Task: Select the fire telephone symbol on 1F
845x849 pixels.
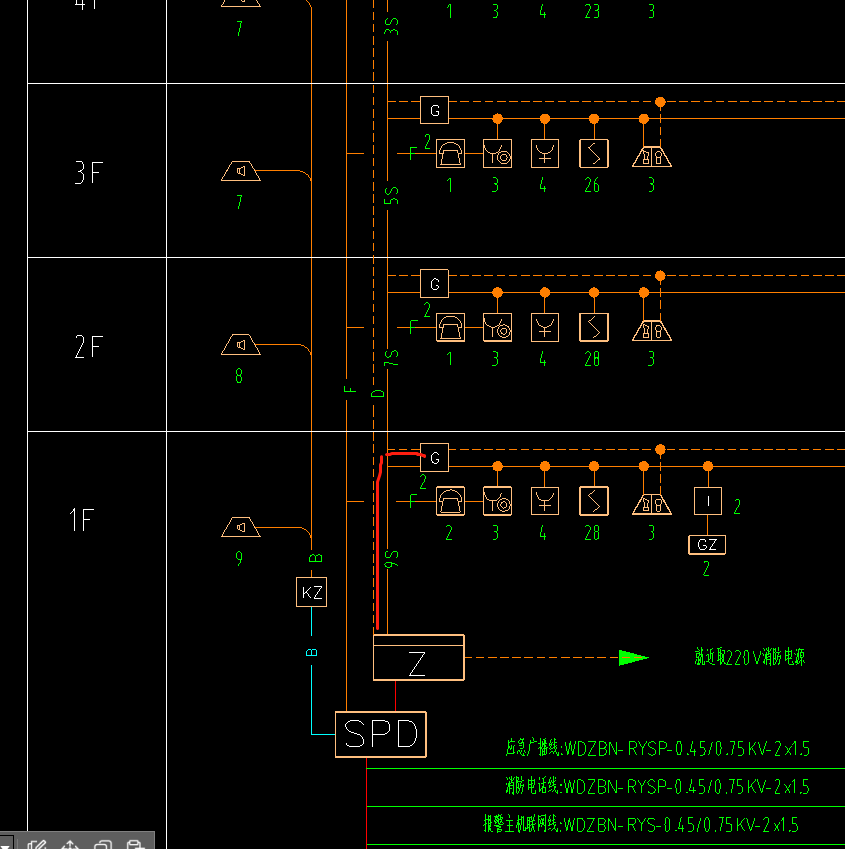Action: click(450, 501)
